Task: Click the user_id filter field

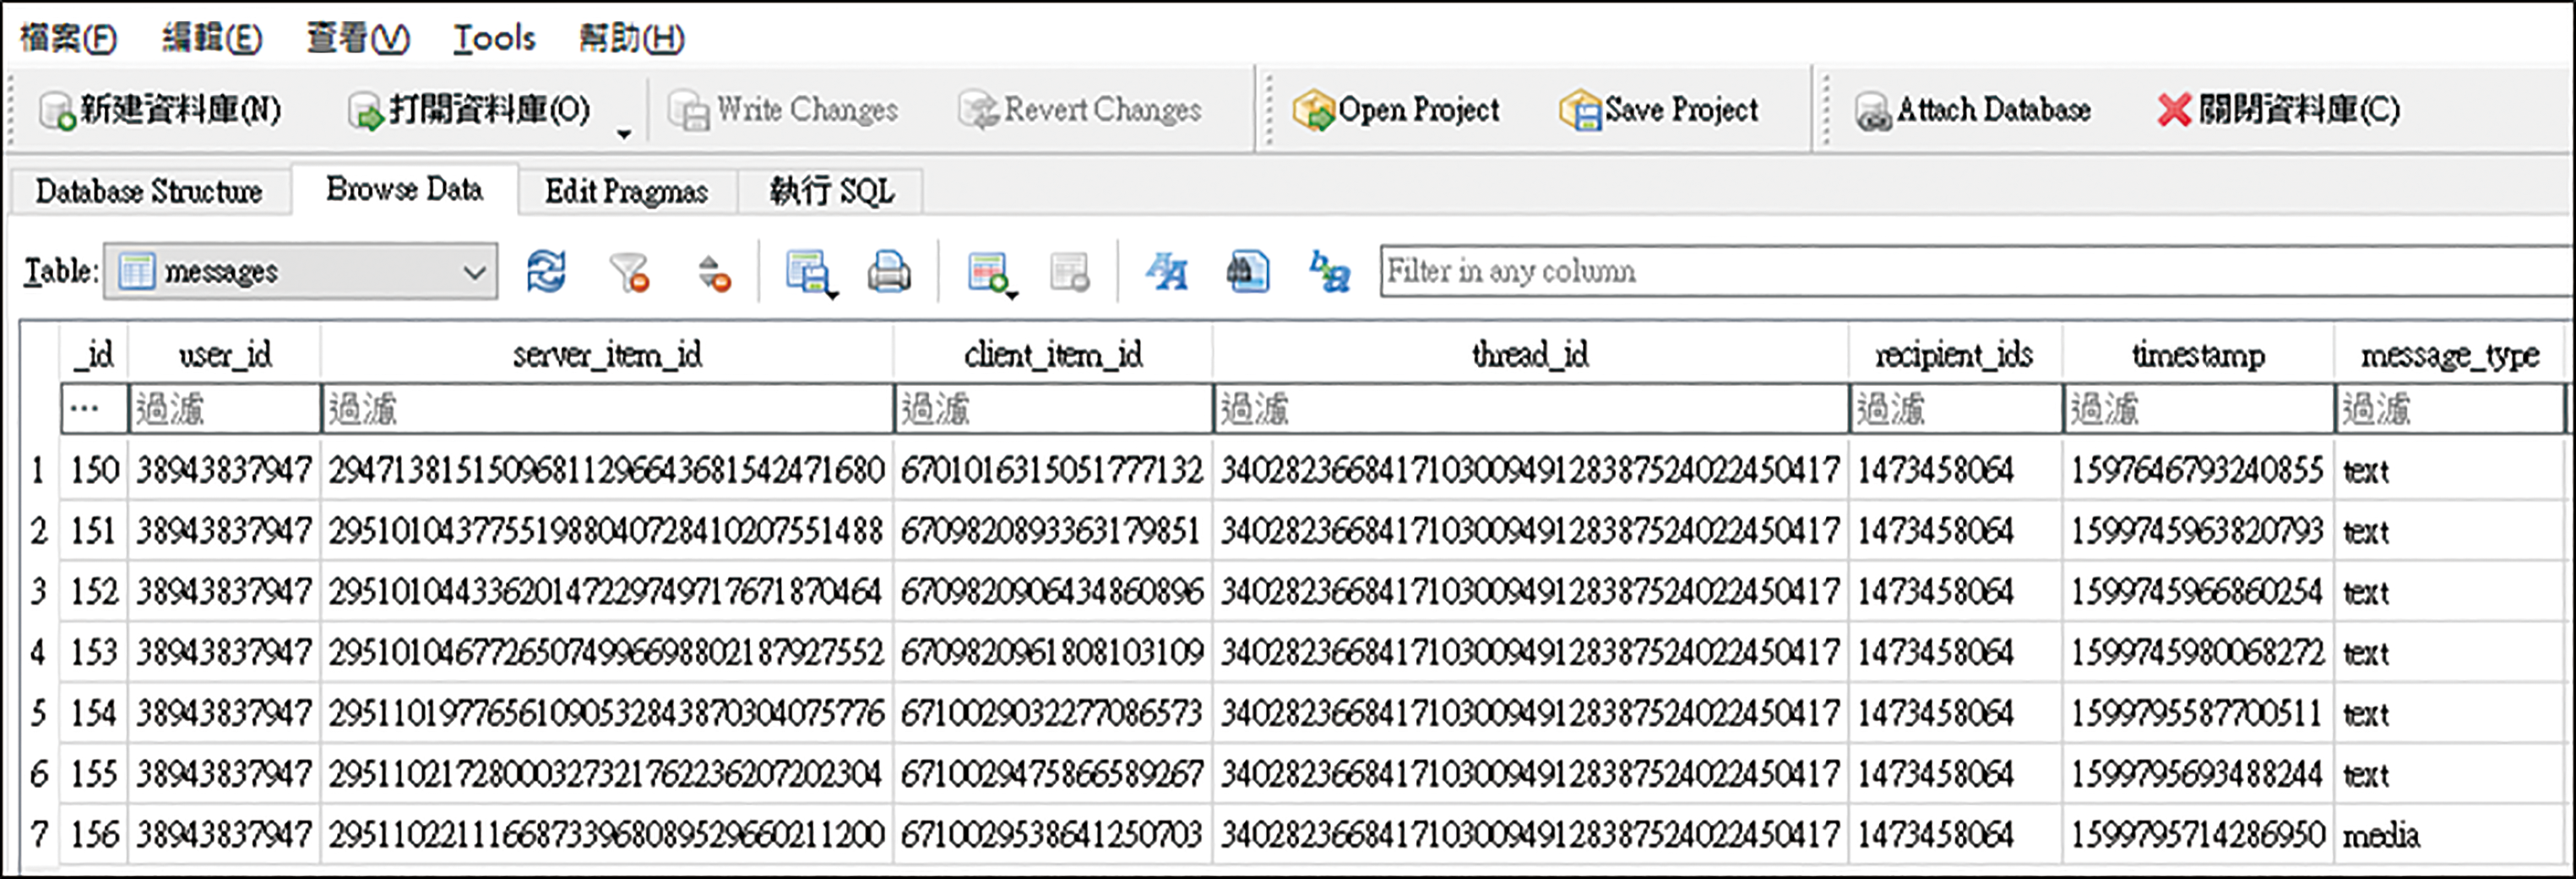Action: pos(224,408)
